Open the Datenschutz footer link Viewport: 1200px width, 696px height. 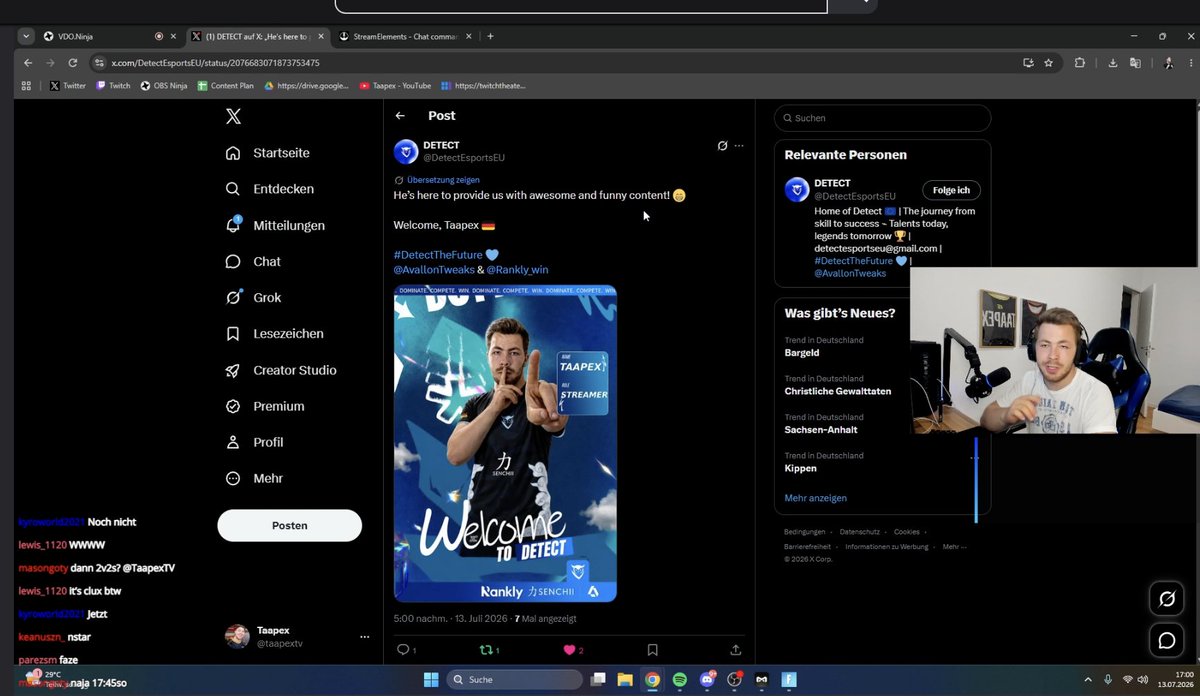(860, 532)
